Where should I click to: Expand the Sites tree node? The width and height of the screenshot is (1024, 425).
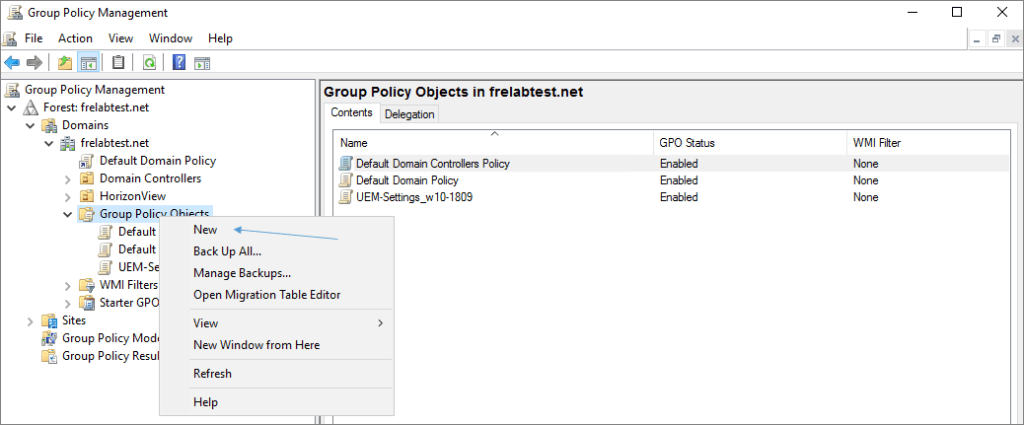point(30,321)
